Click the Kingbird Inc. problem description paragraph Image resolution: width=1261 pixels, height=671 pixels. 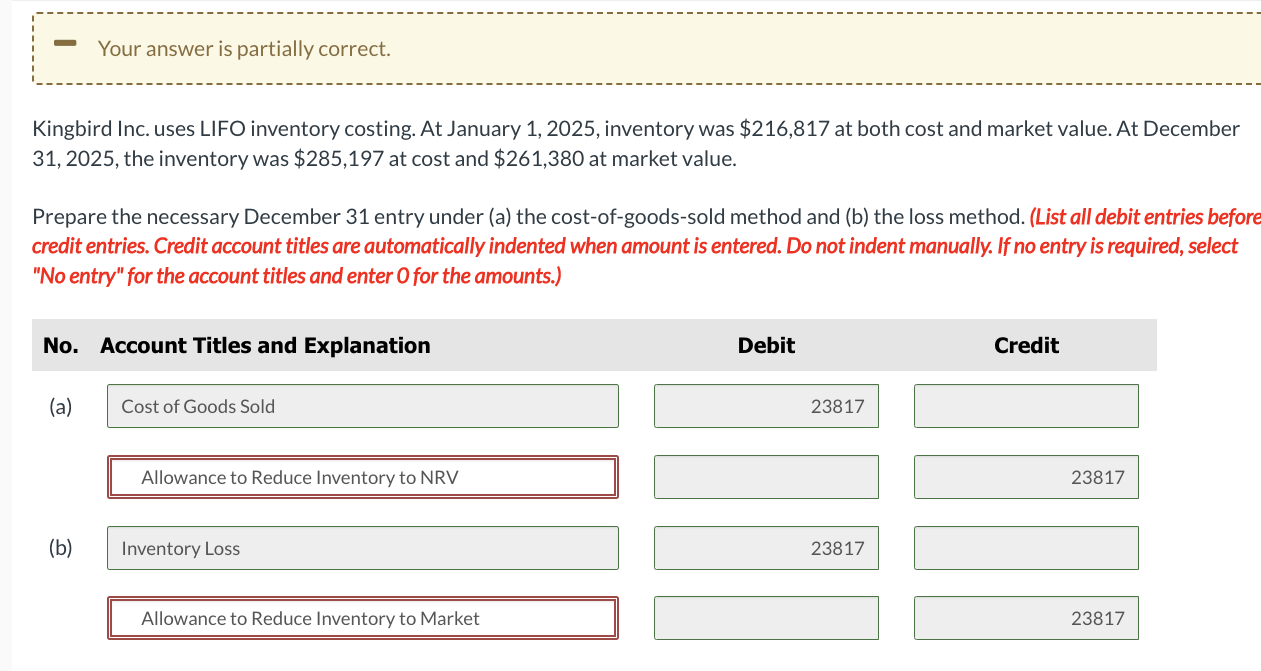[x=636, y=143]
